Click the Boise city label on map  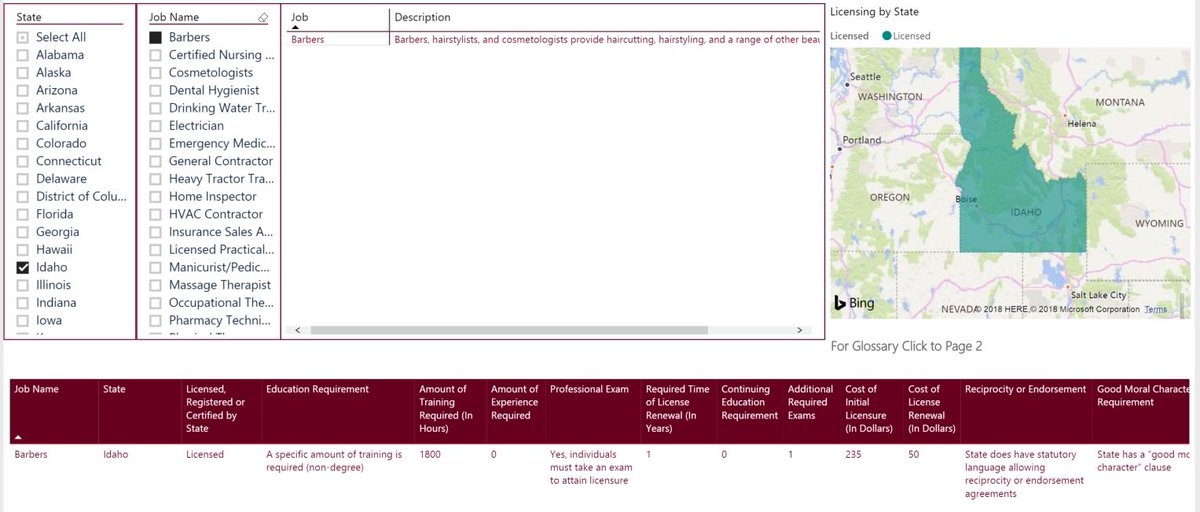click(966, 199)
